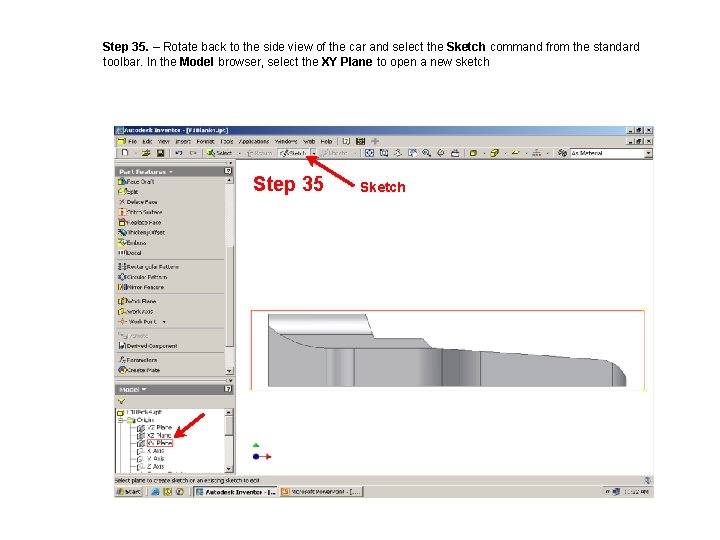This screenshot has height=540, width=720.
Task: Click the Pan view icon
Action: [x=398, y=153]
